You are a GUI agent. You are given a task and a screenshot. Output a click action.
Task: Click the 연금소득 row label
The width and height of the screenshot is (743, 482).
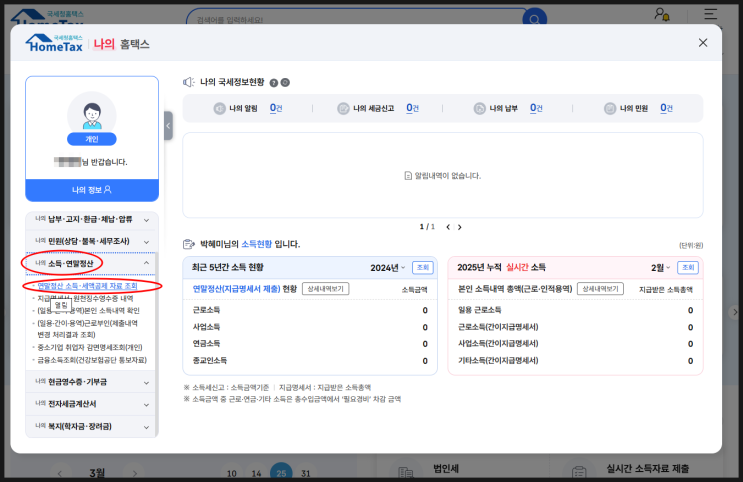coord(206,344)
